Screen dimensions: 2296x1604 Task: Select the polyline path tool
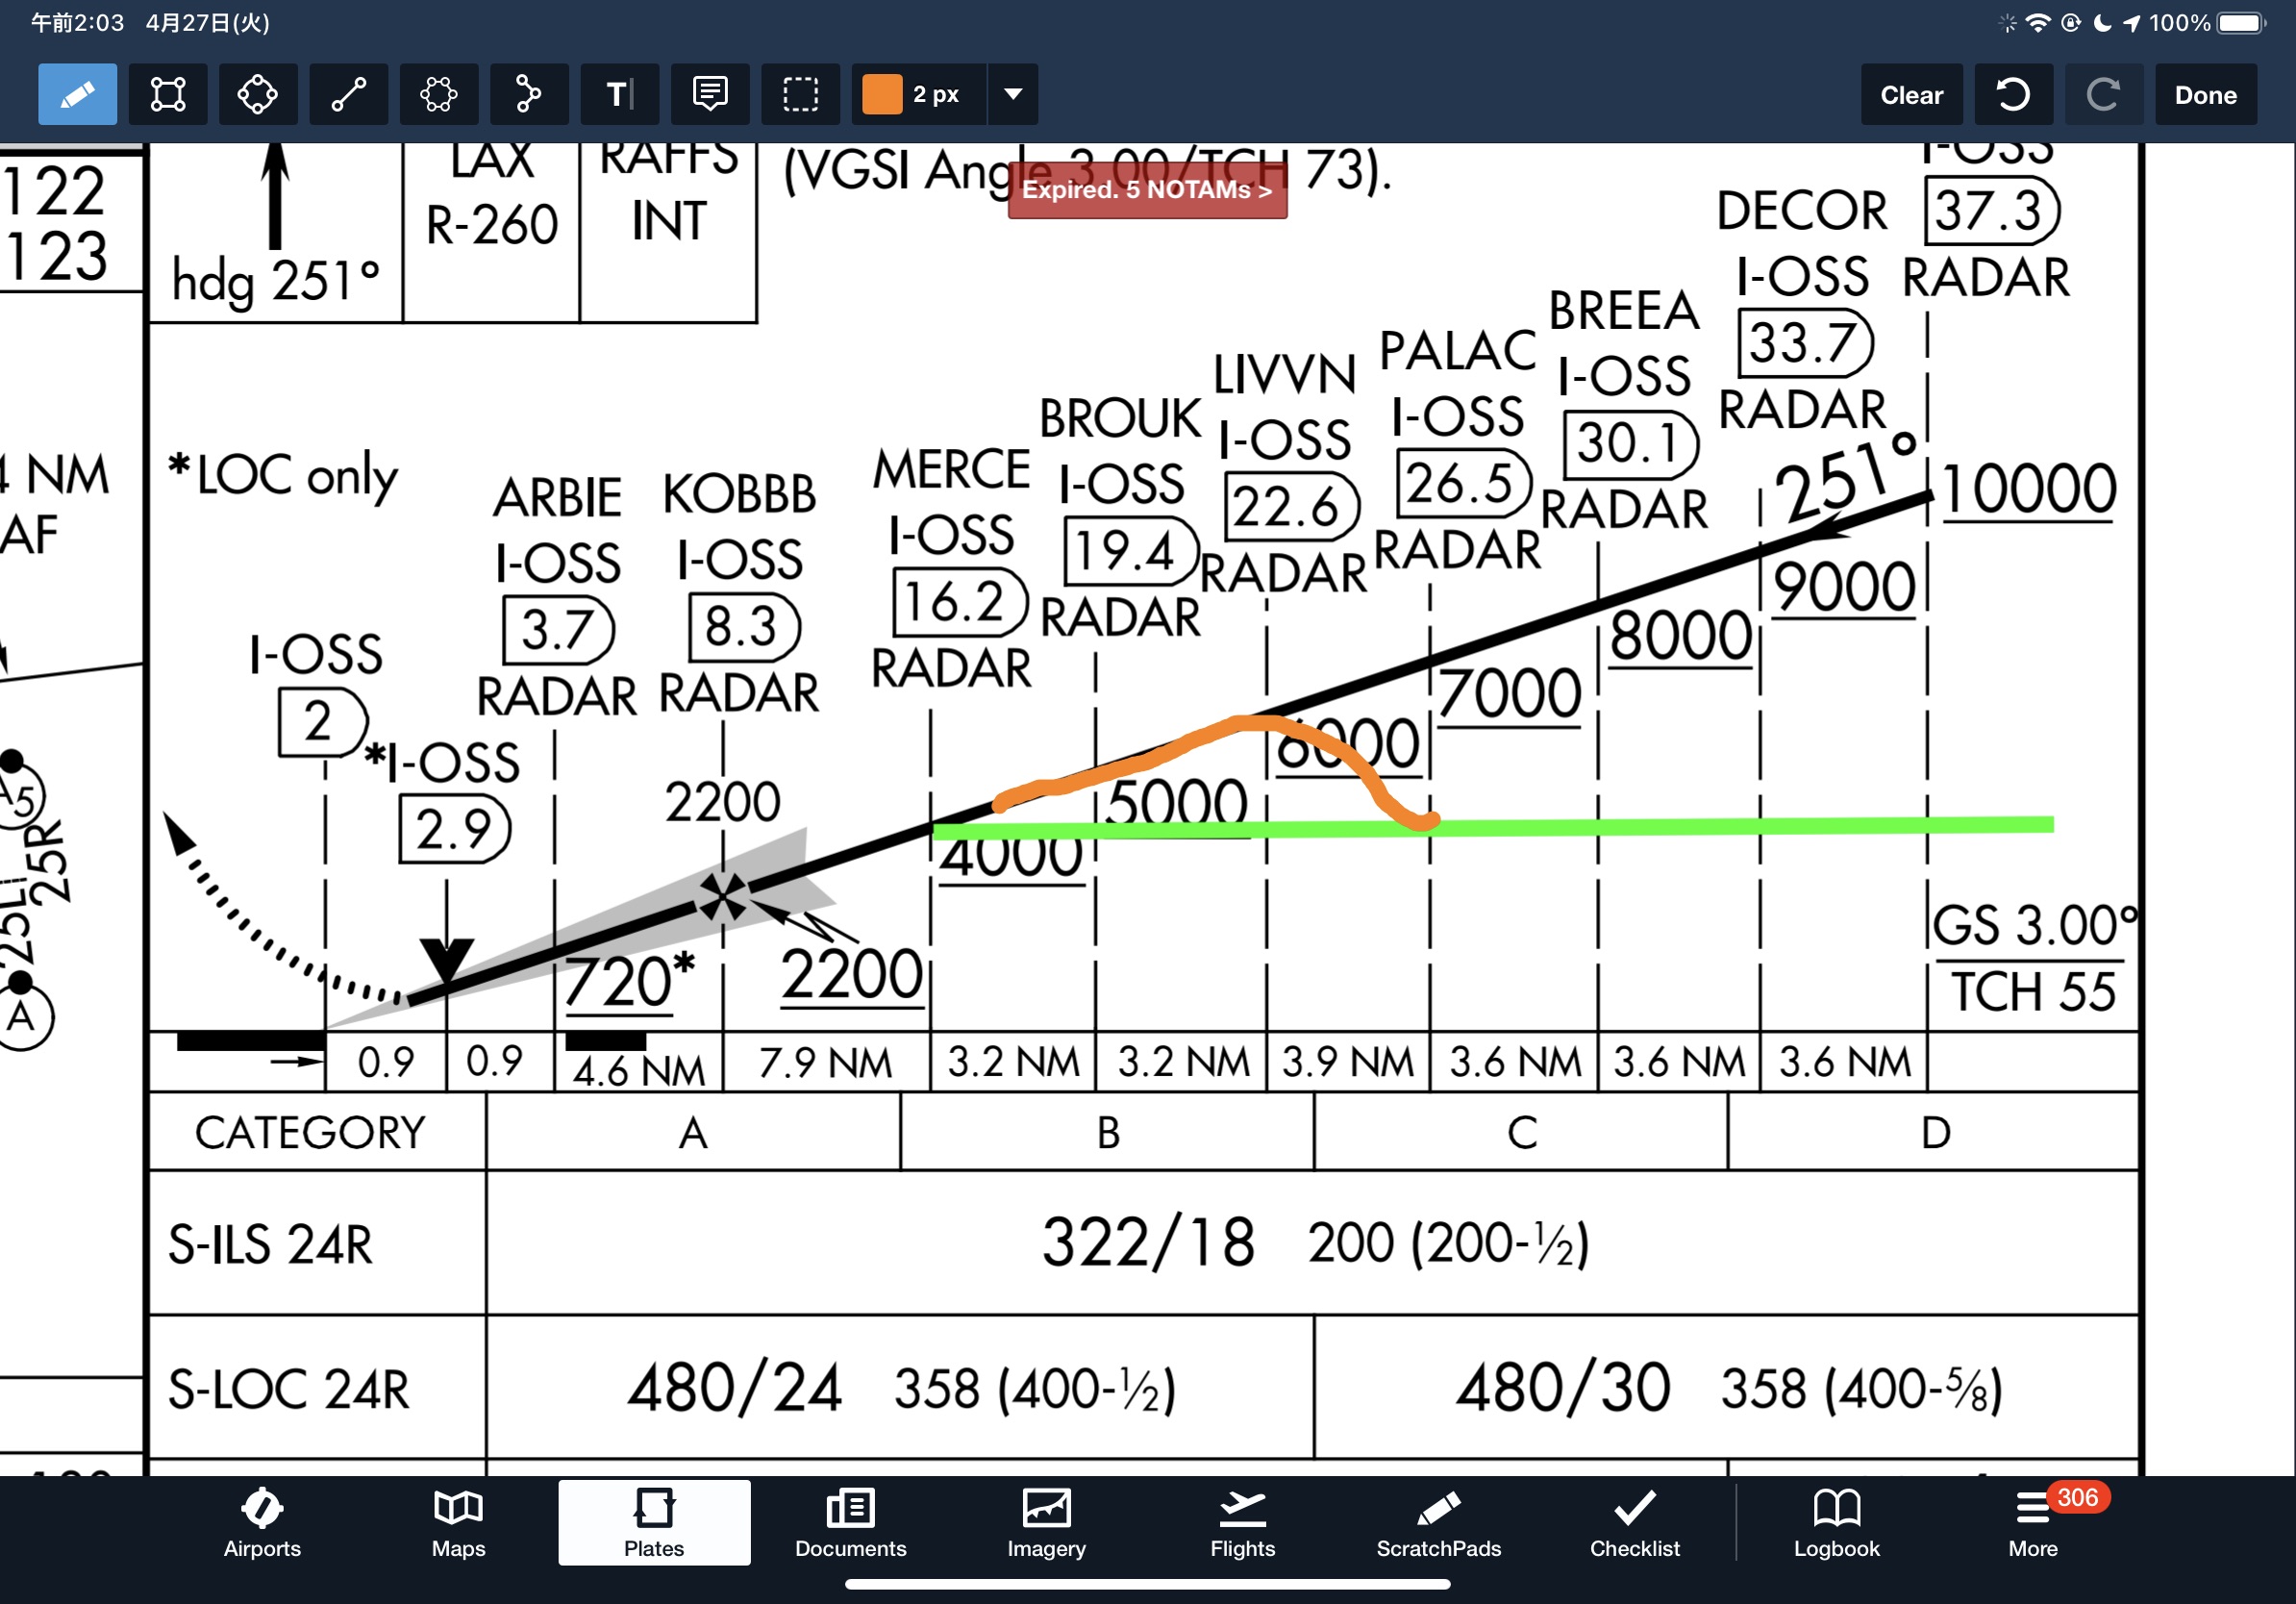point(528,95)
